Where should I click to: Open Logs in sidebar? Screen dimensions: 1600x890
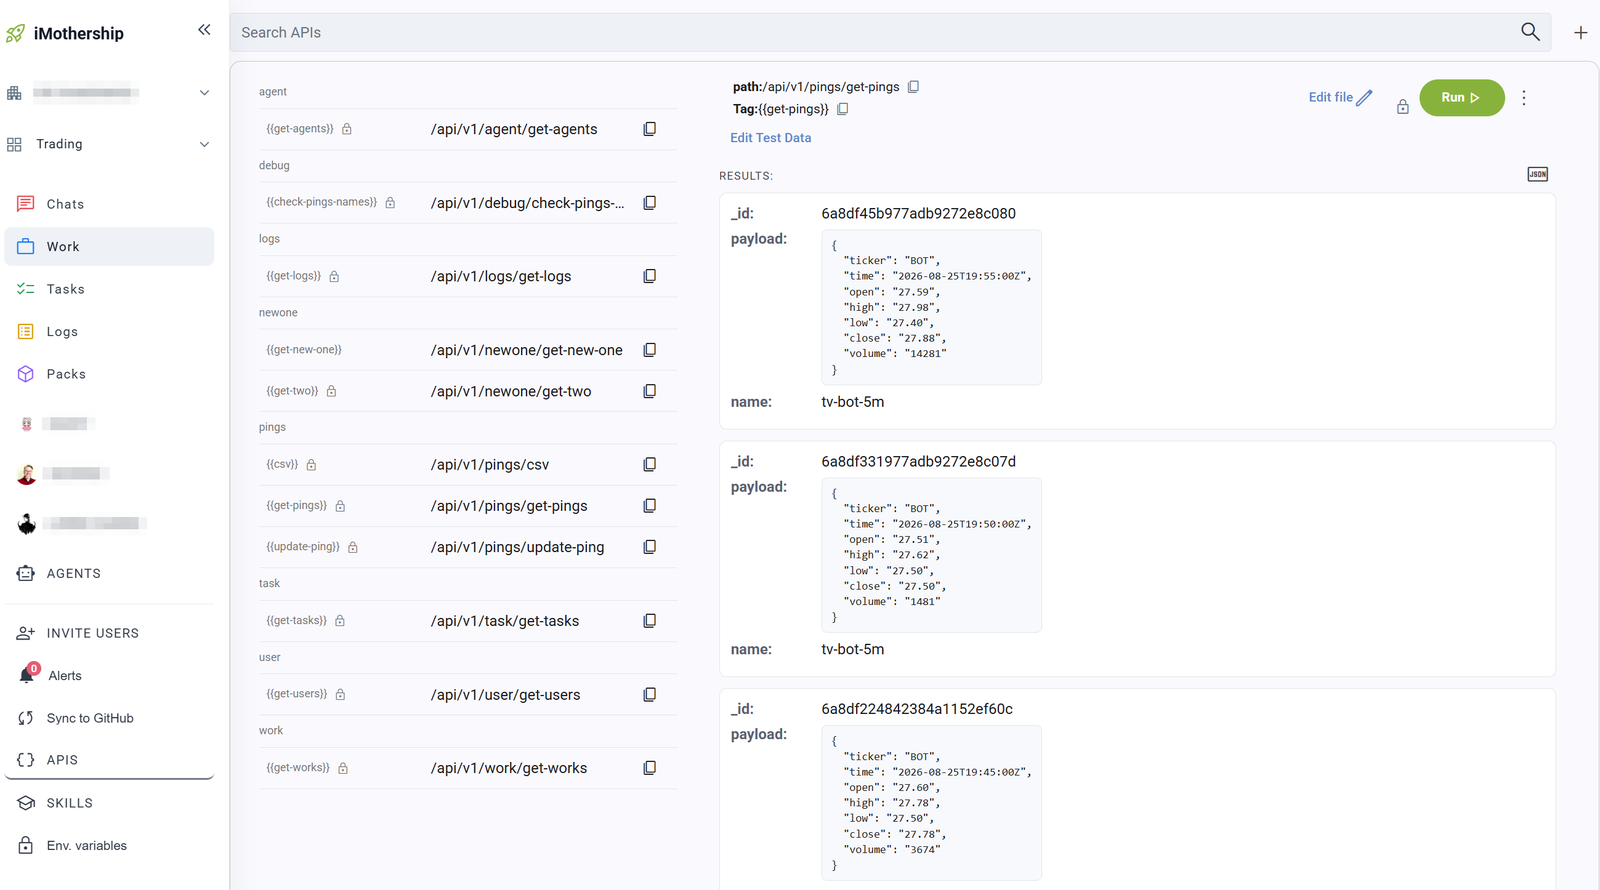[109, 331]
